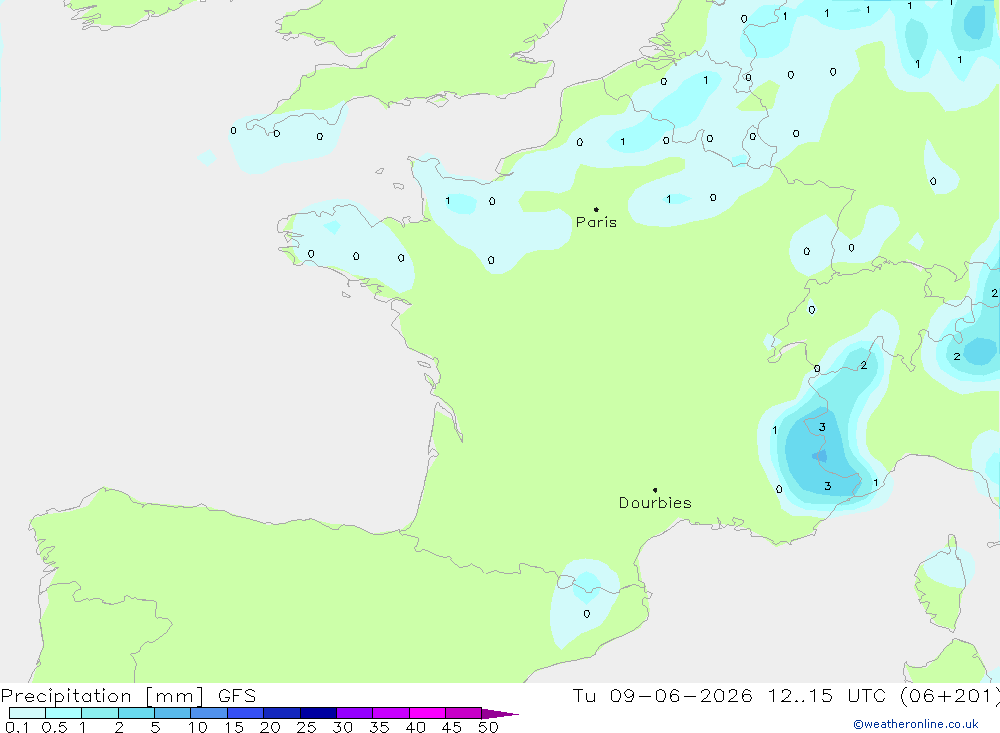Click the Precipitation [mm] title text
1000x733 pixels.
point(102,696)
